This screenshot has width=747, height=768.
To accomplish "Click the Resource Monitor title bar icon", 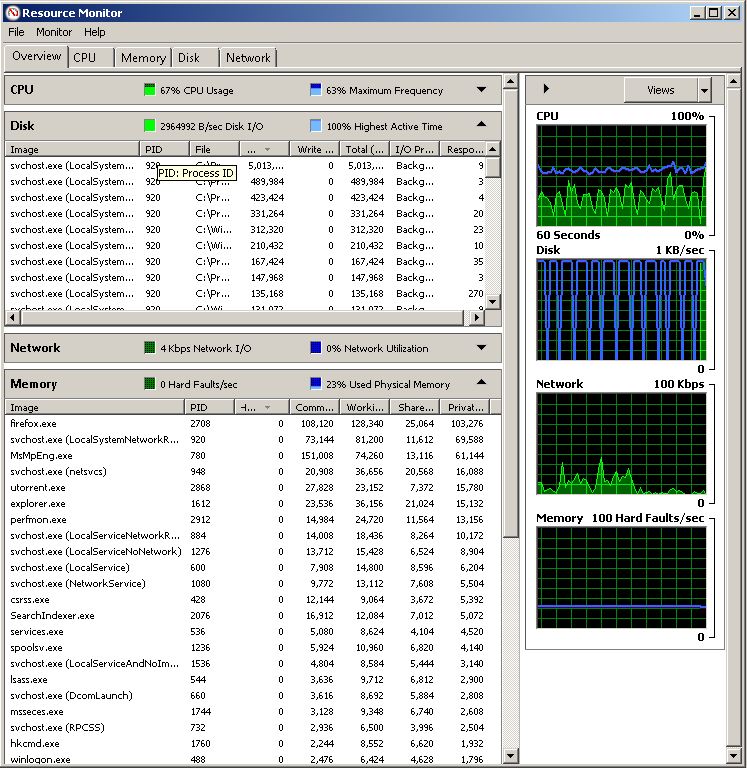I will point(12,12).
